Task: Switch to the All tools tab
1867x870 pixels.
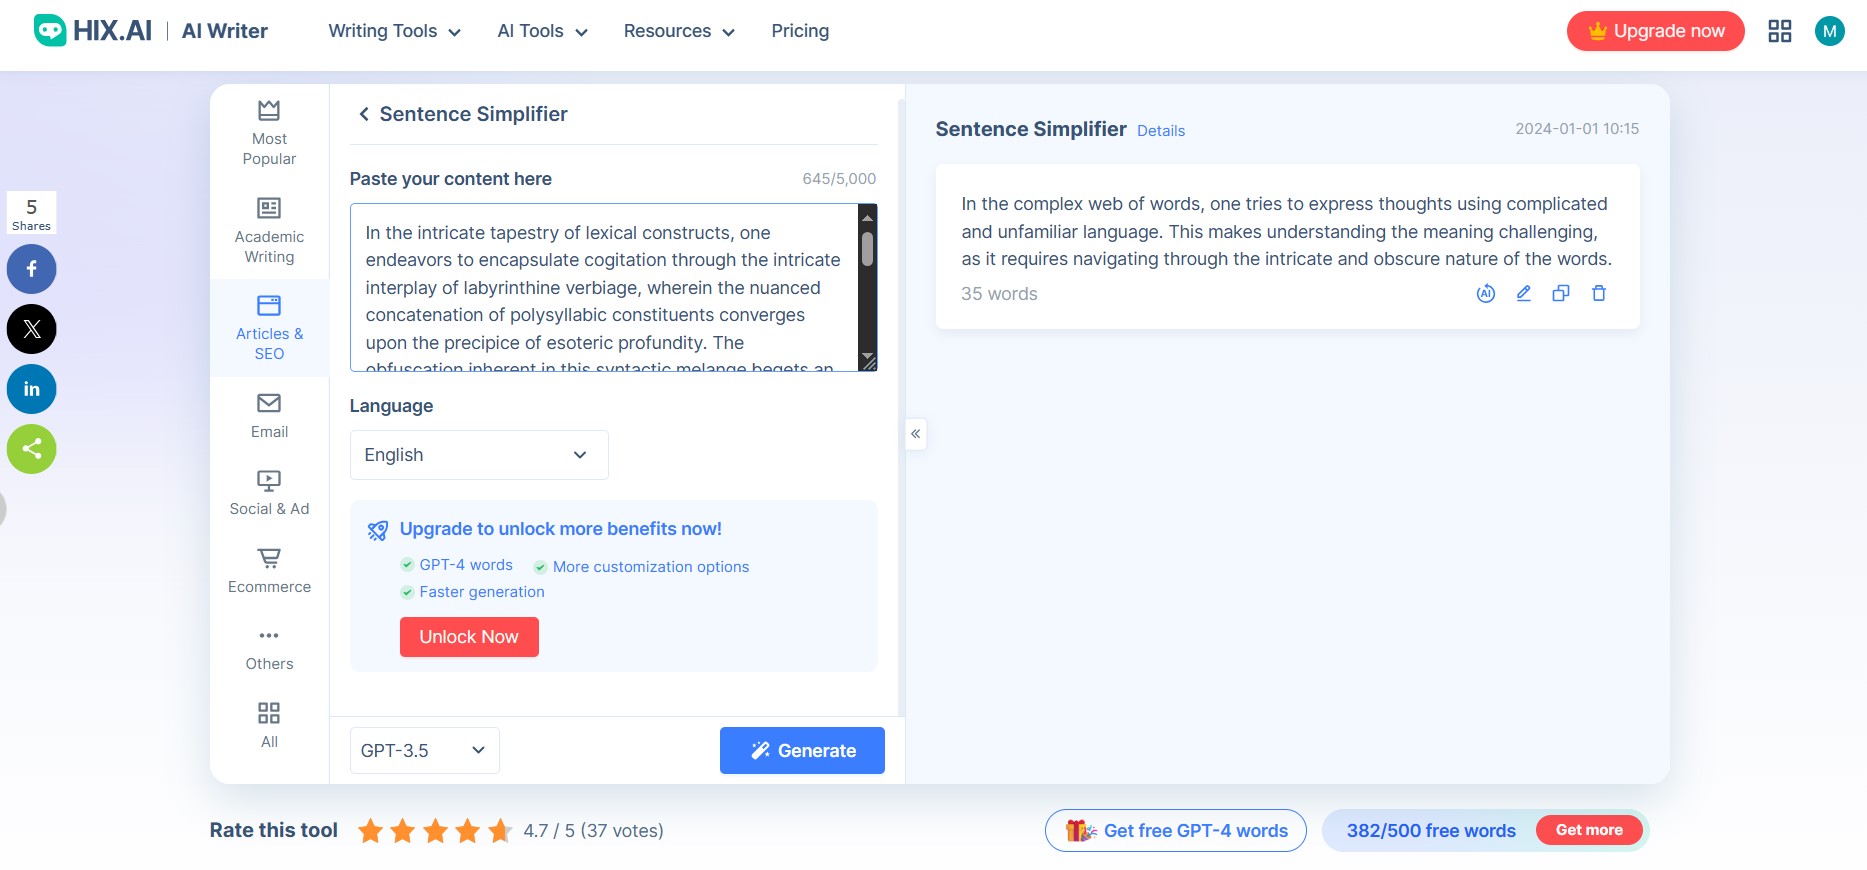Action: 268,724
